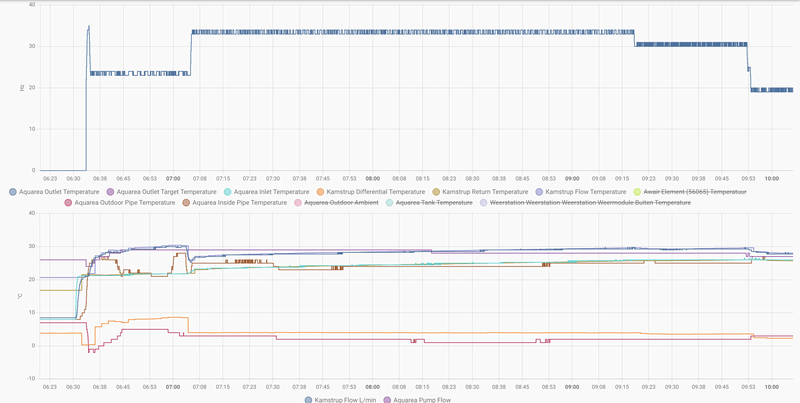
Task: Toggle Aquarea Pump Flow legend item
Action: tap(417, 400)
